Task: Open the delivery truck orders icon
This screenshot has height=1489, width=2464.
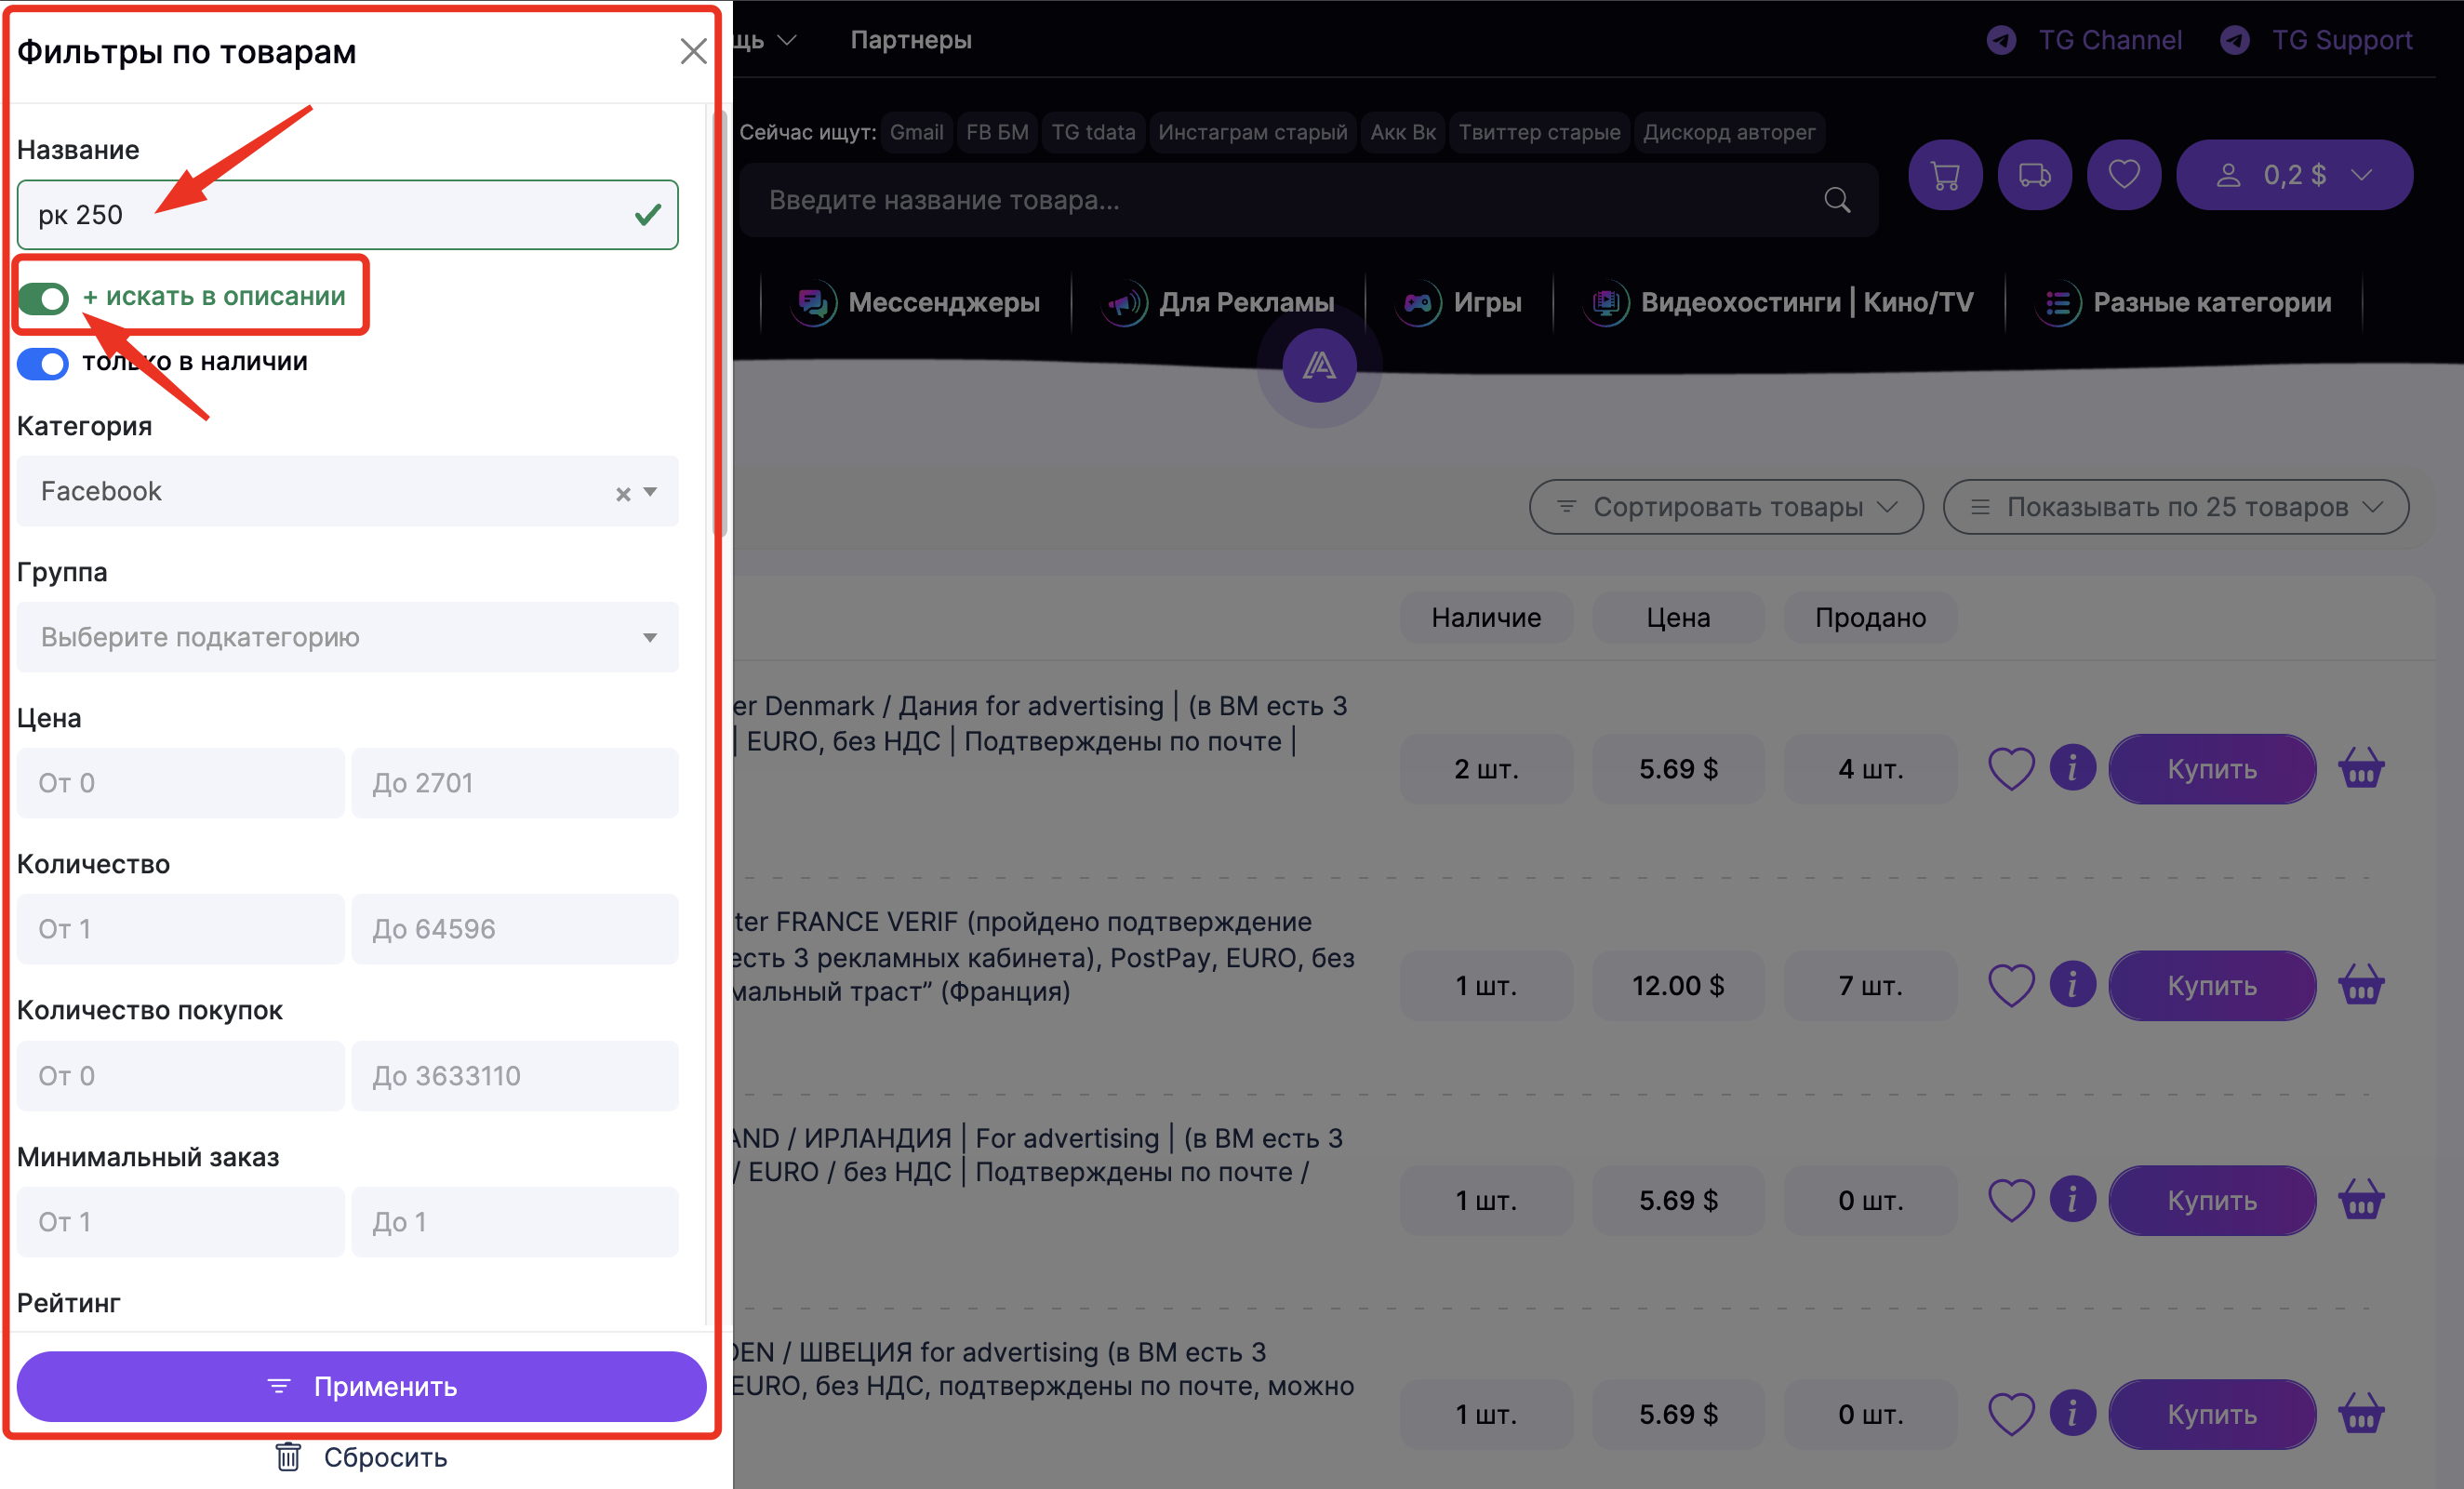Action: coord(2033,176)
